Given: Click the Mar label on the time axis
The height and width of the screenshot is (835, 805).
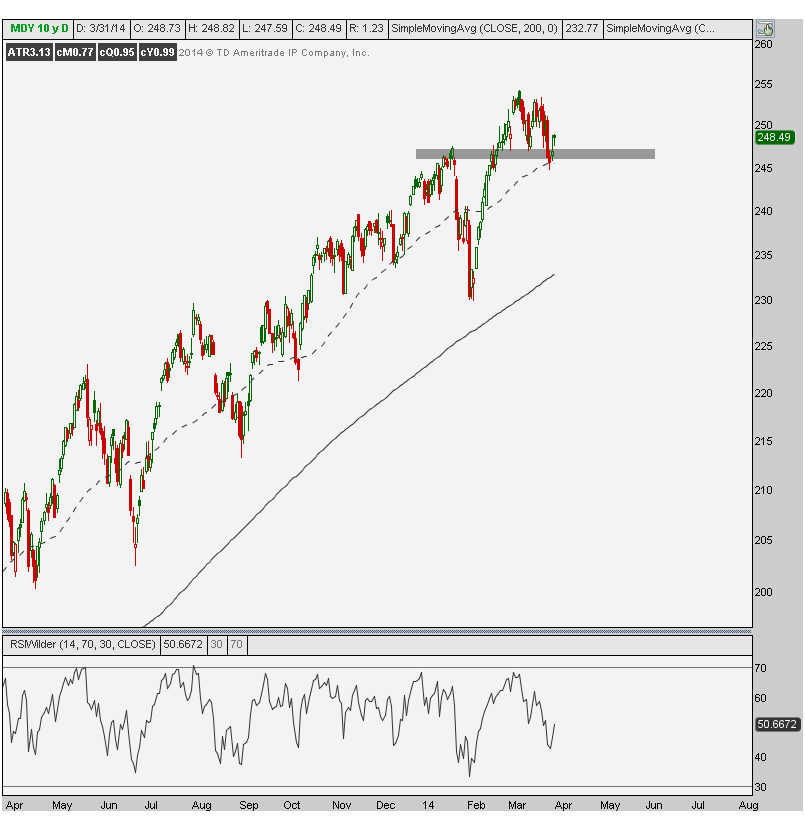Looking at the screenshot, I should tap(517, 805).
